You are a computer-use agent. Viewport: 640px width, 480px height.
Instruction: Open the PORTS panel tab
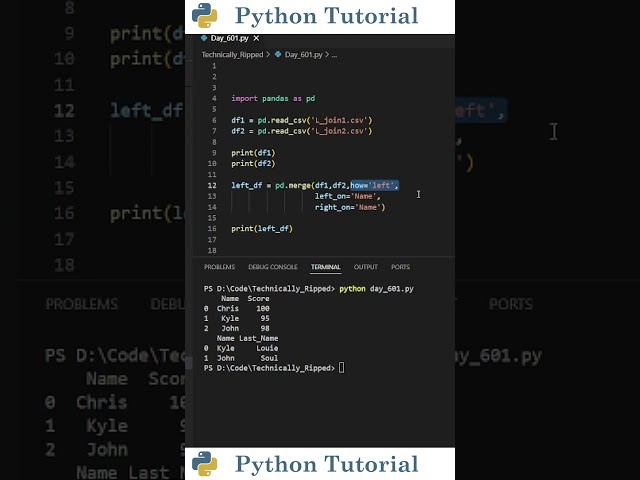(x=400, y=267)
